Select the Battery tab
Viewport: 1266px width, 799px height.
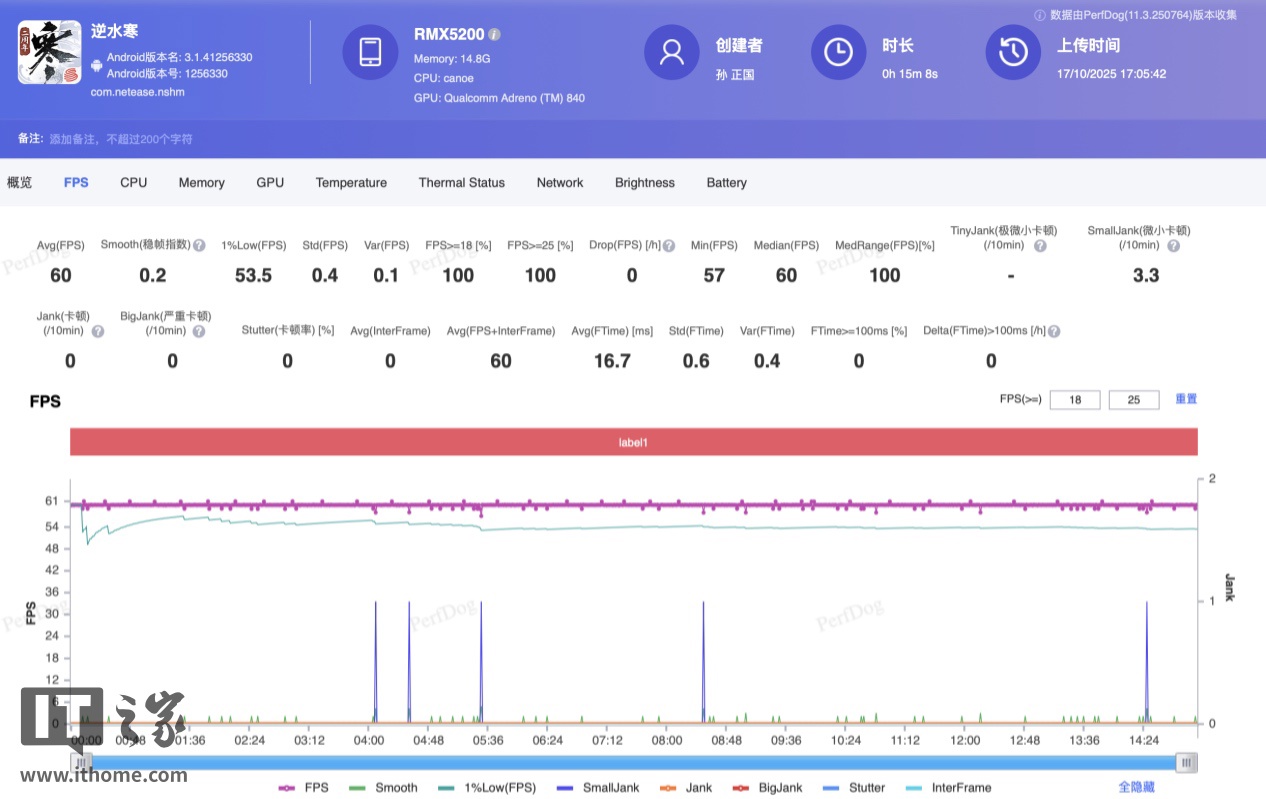(726, 183)
